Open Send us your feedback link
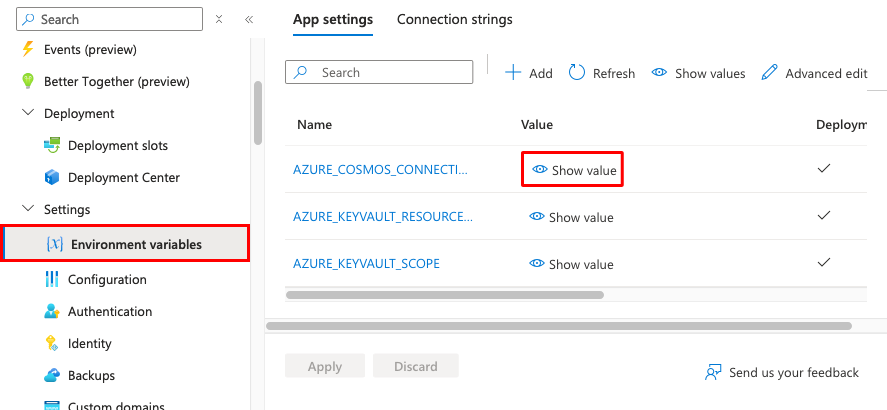This screenshot has width=887, height=410. (x=782, y=372)
